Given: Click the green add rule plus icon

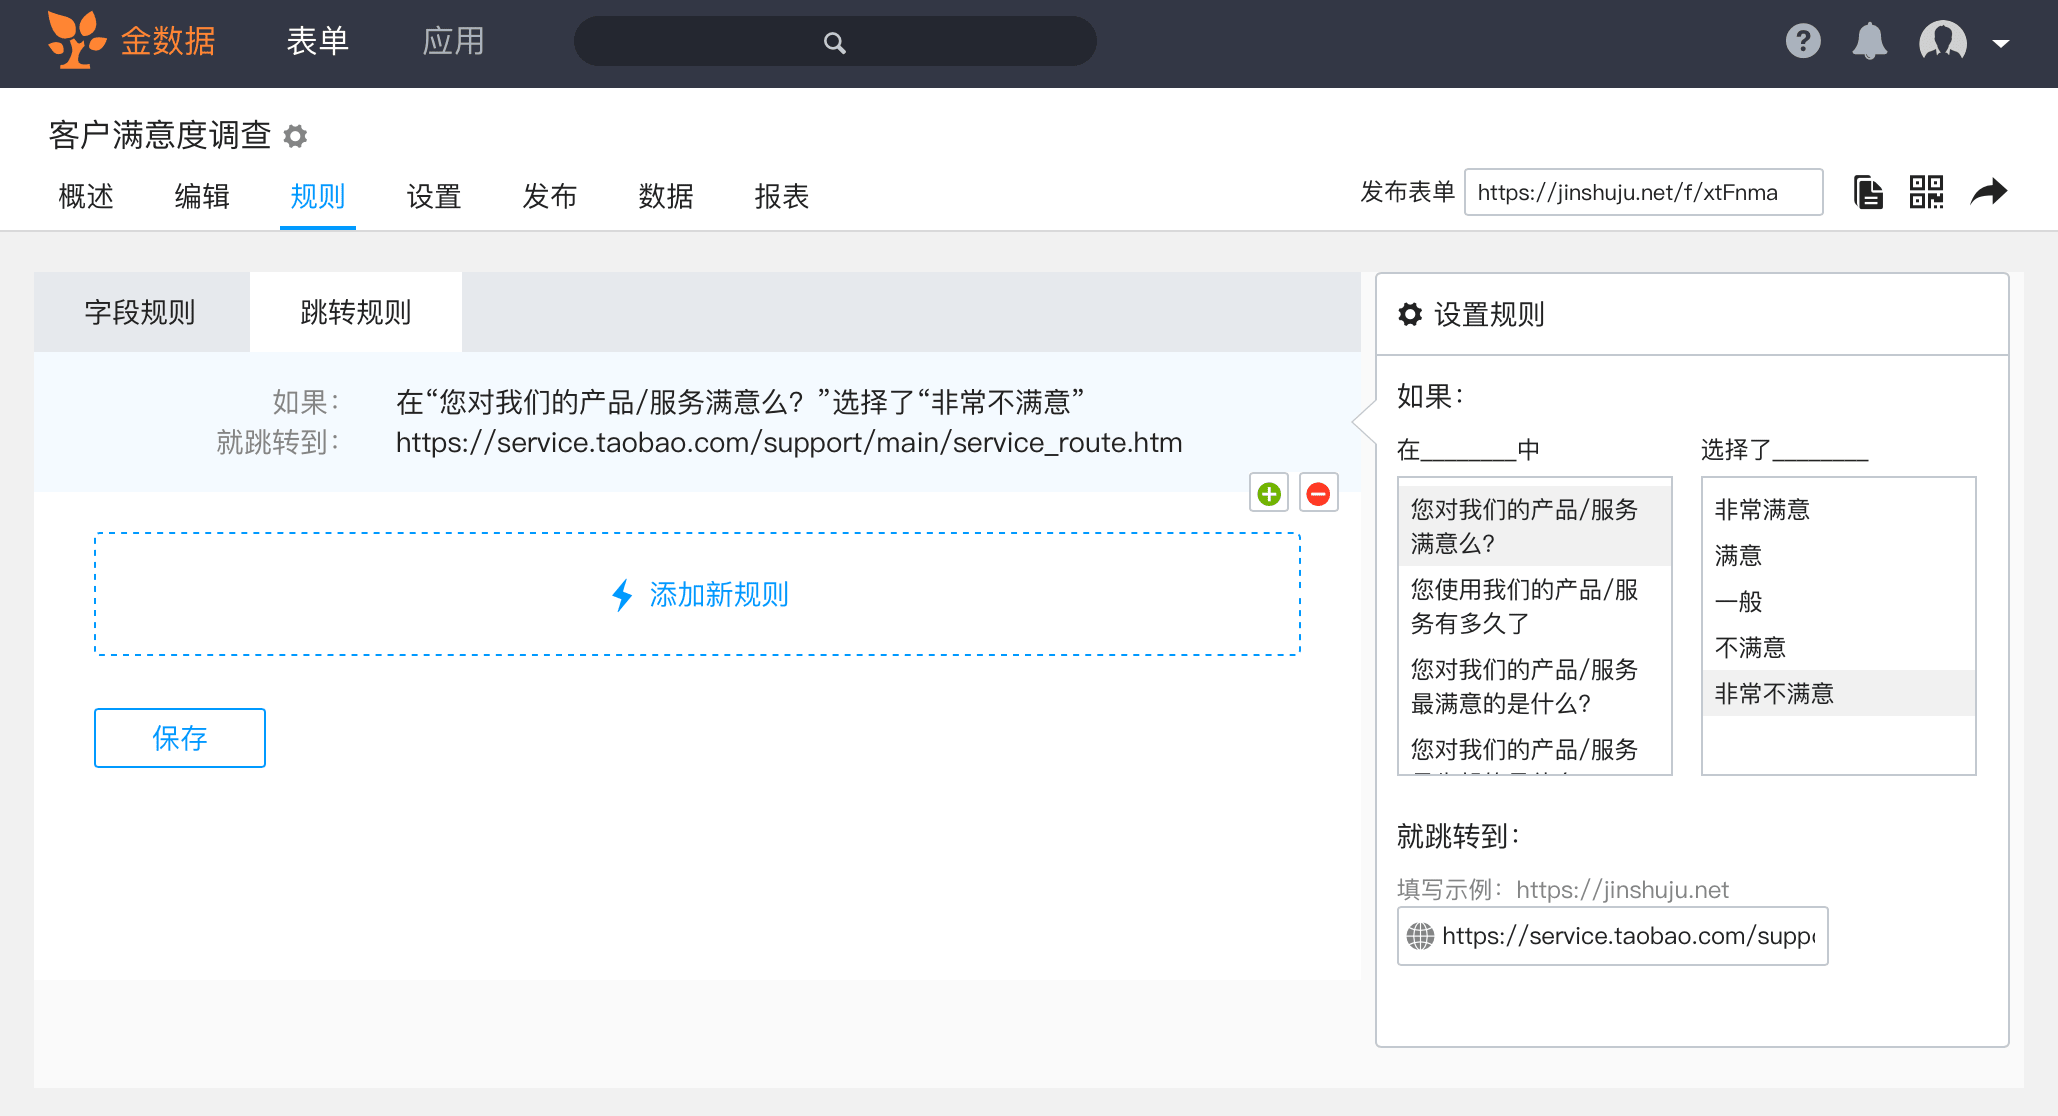Looking at the screenshot, I should point(1269,493).
